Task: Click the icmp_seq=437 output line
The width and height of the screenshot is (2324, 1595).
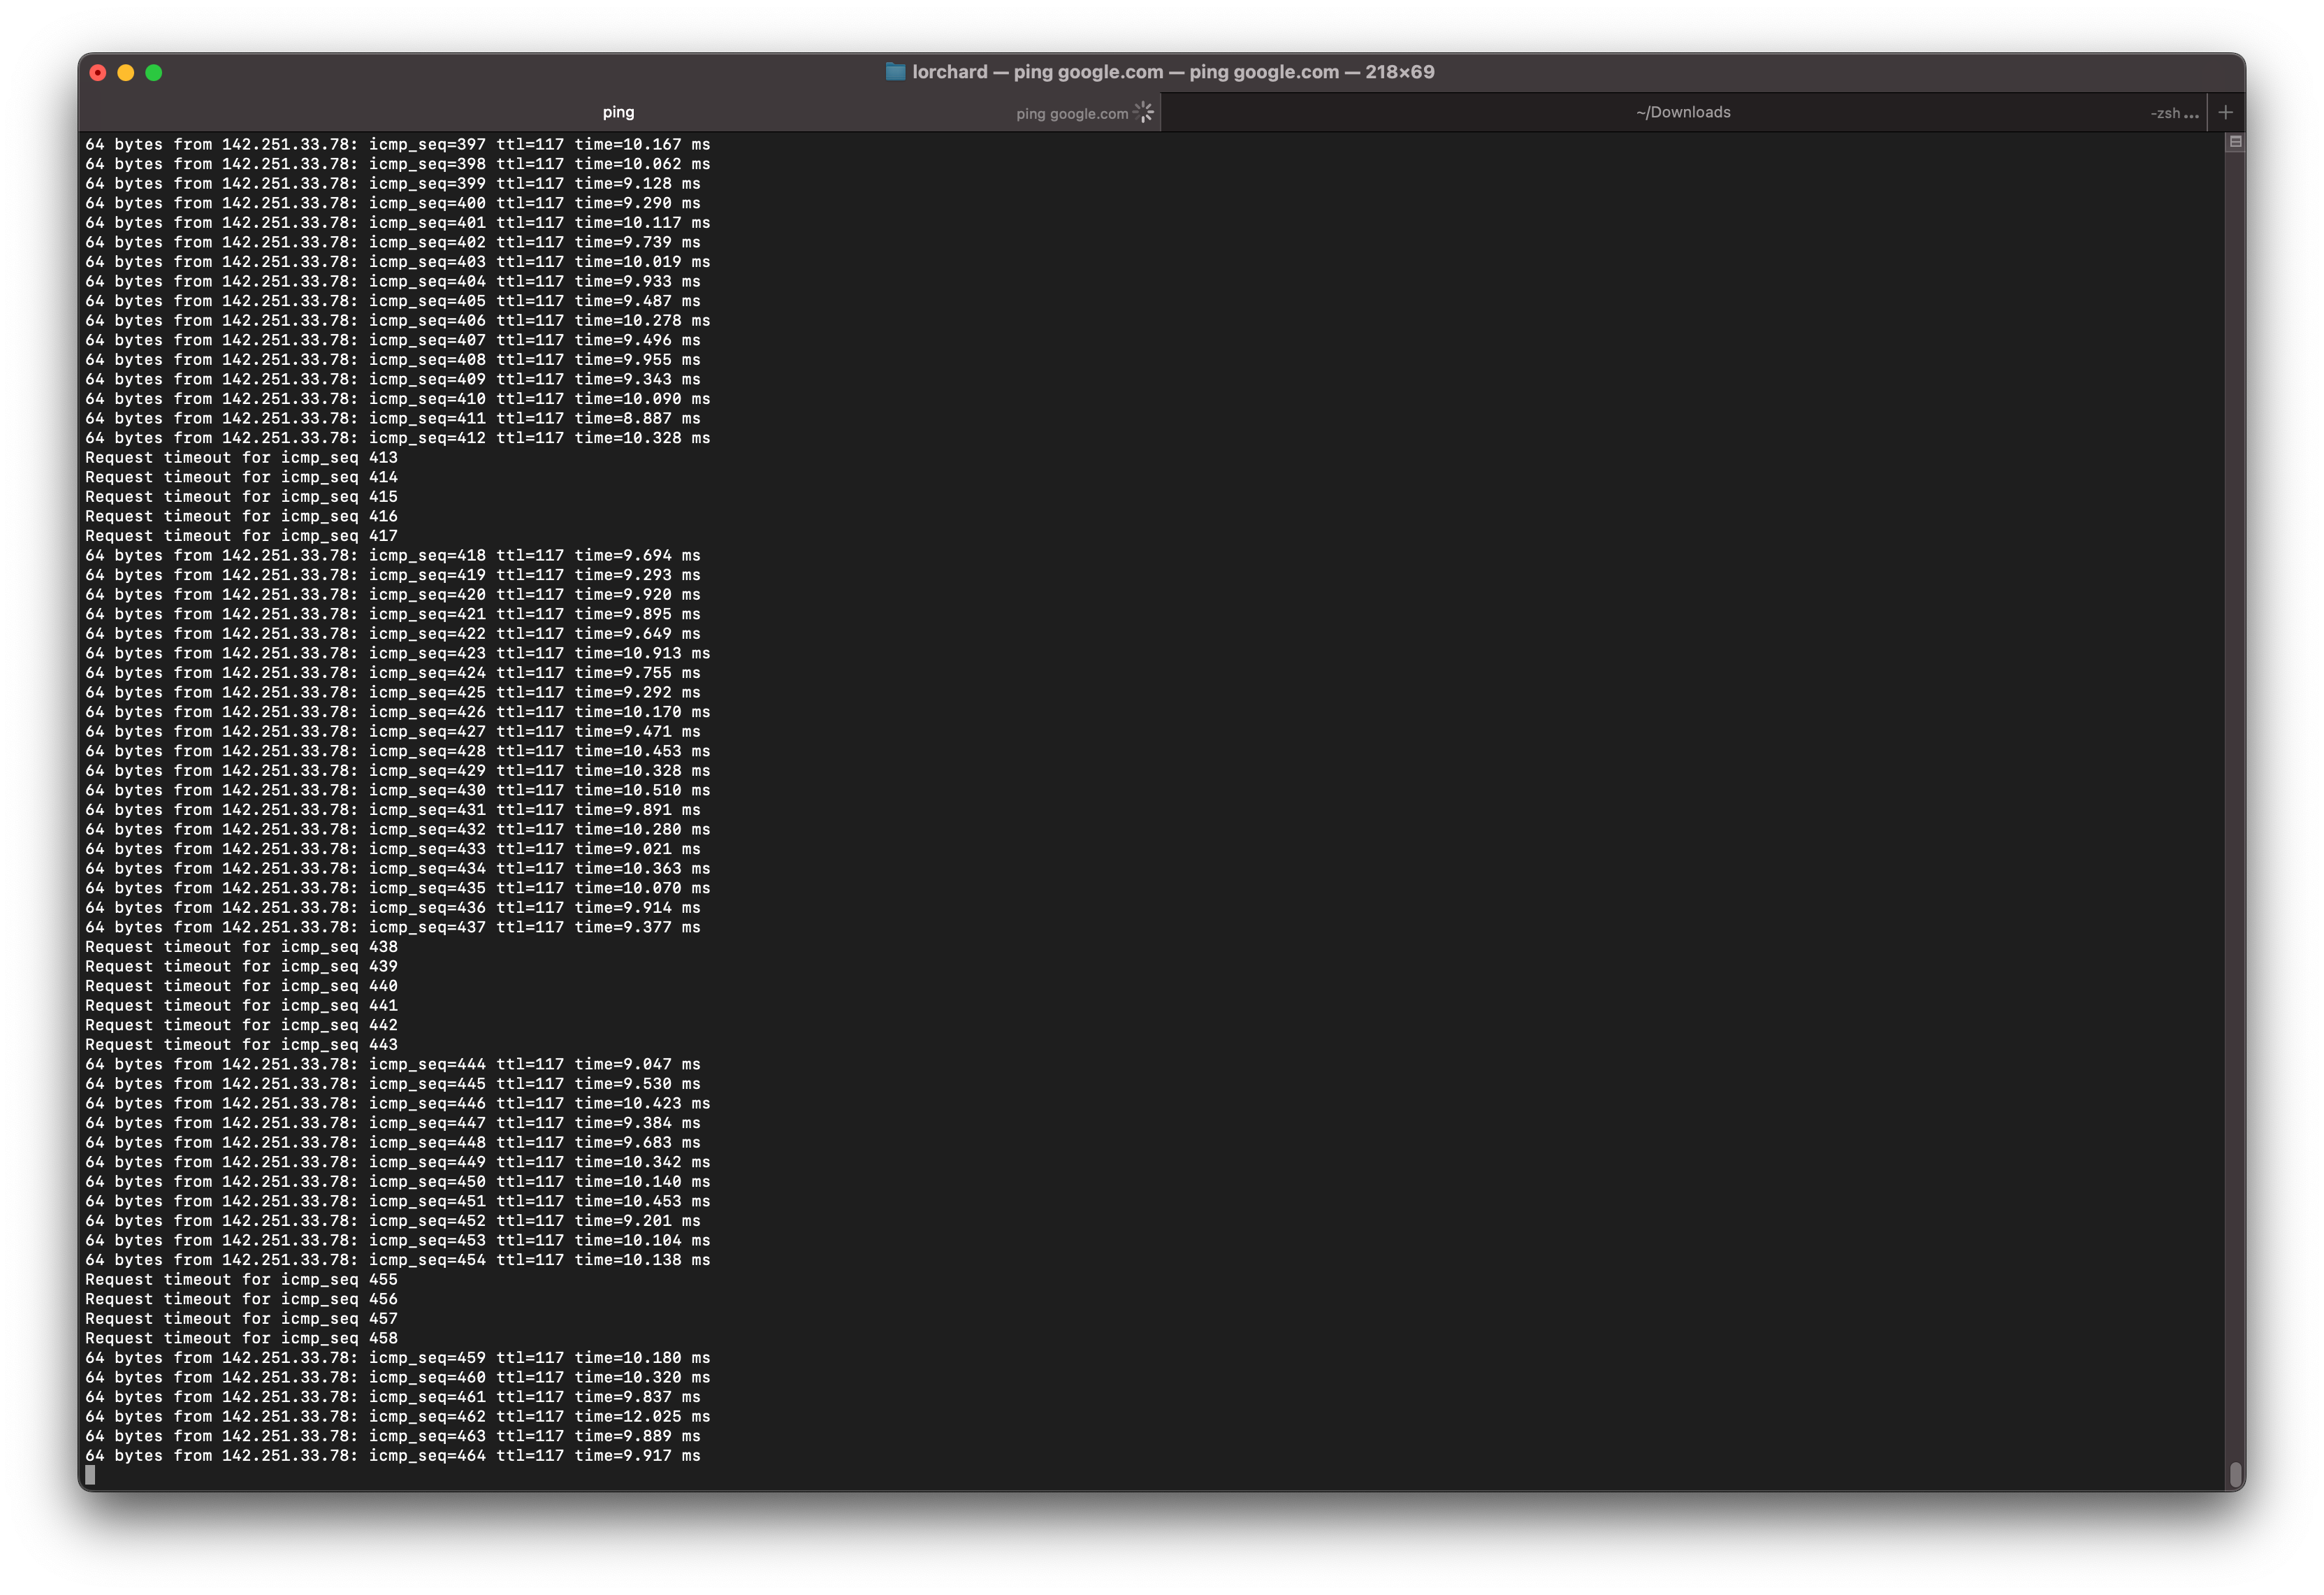Action: [392, 927]
